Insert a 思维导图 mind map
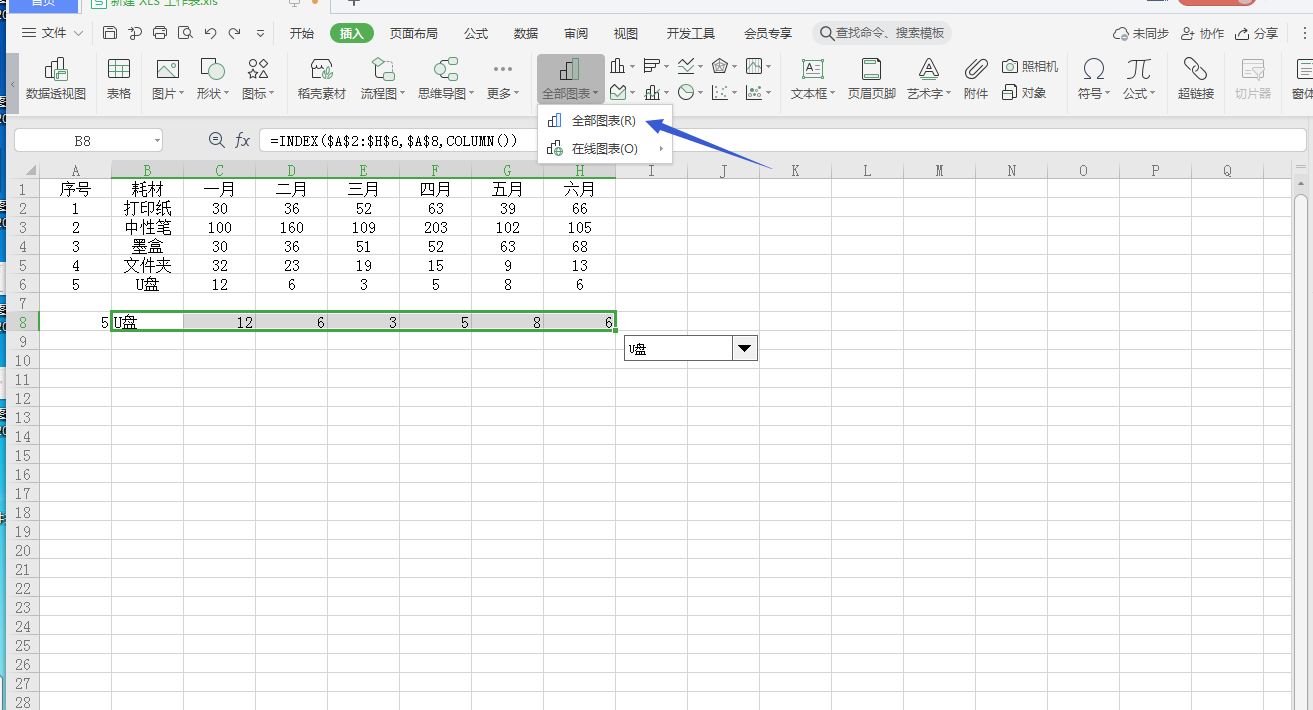 point(445,79)
